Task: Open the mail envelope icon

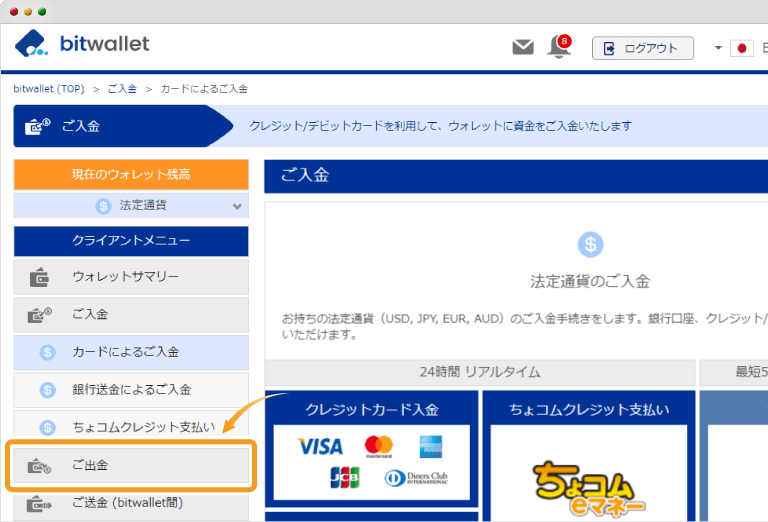Action: click(x=523, y=47)
